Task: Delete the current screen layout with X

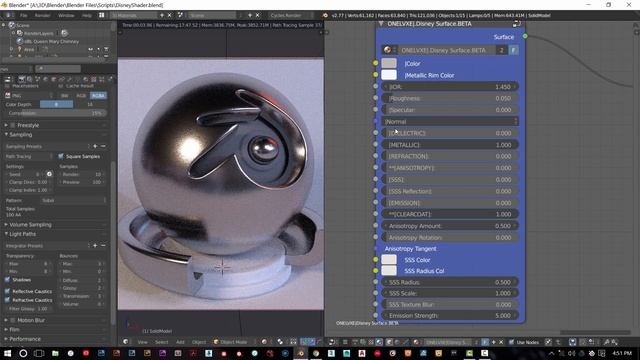Action: (170, 15)
